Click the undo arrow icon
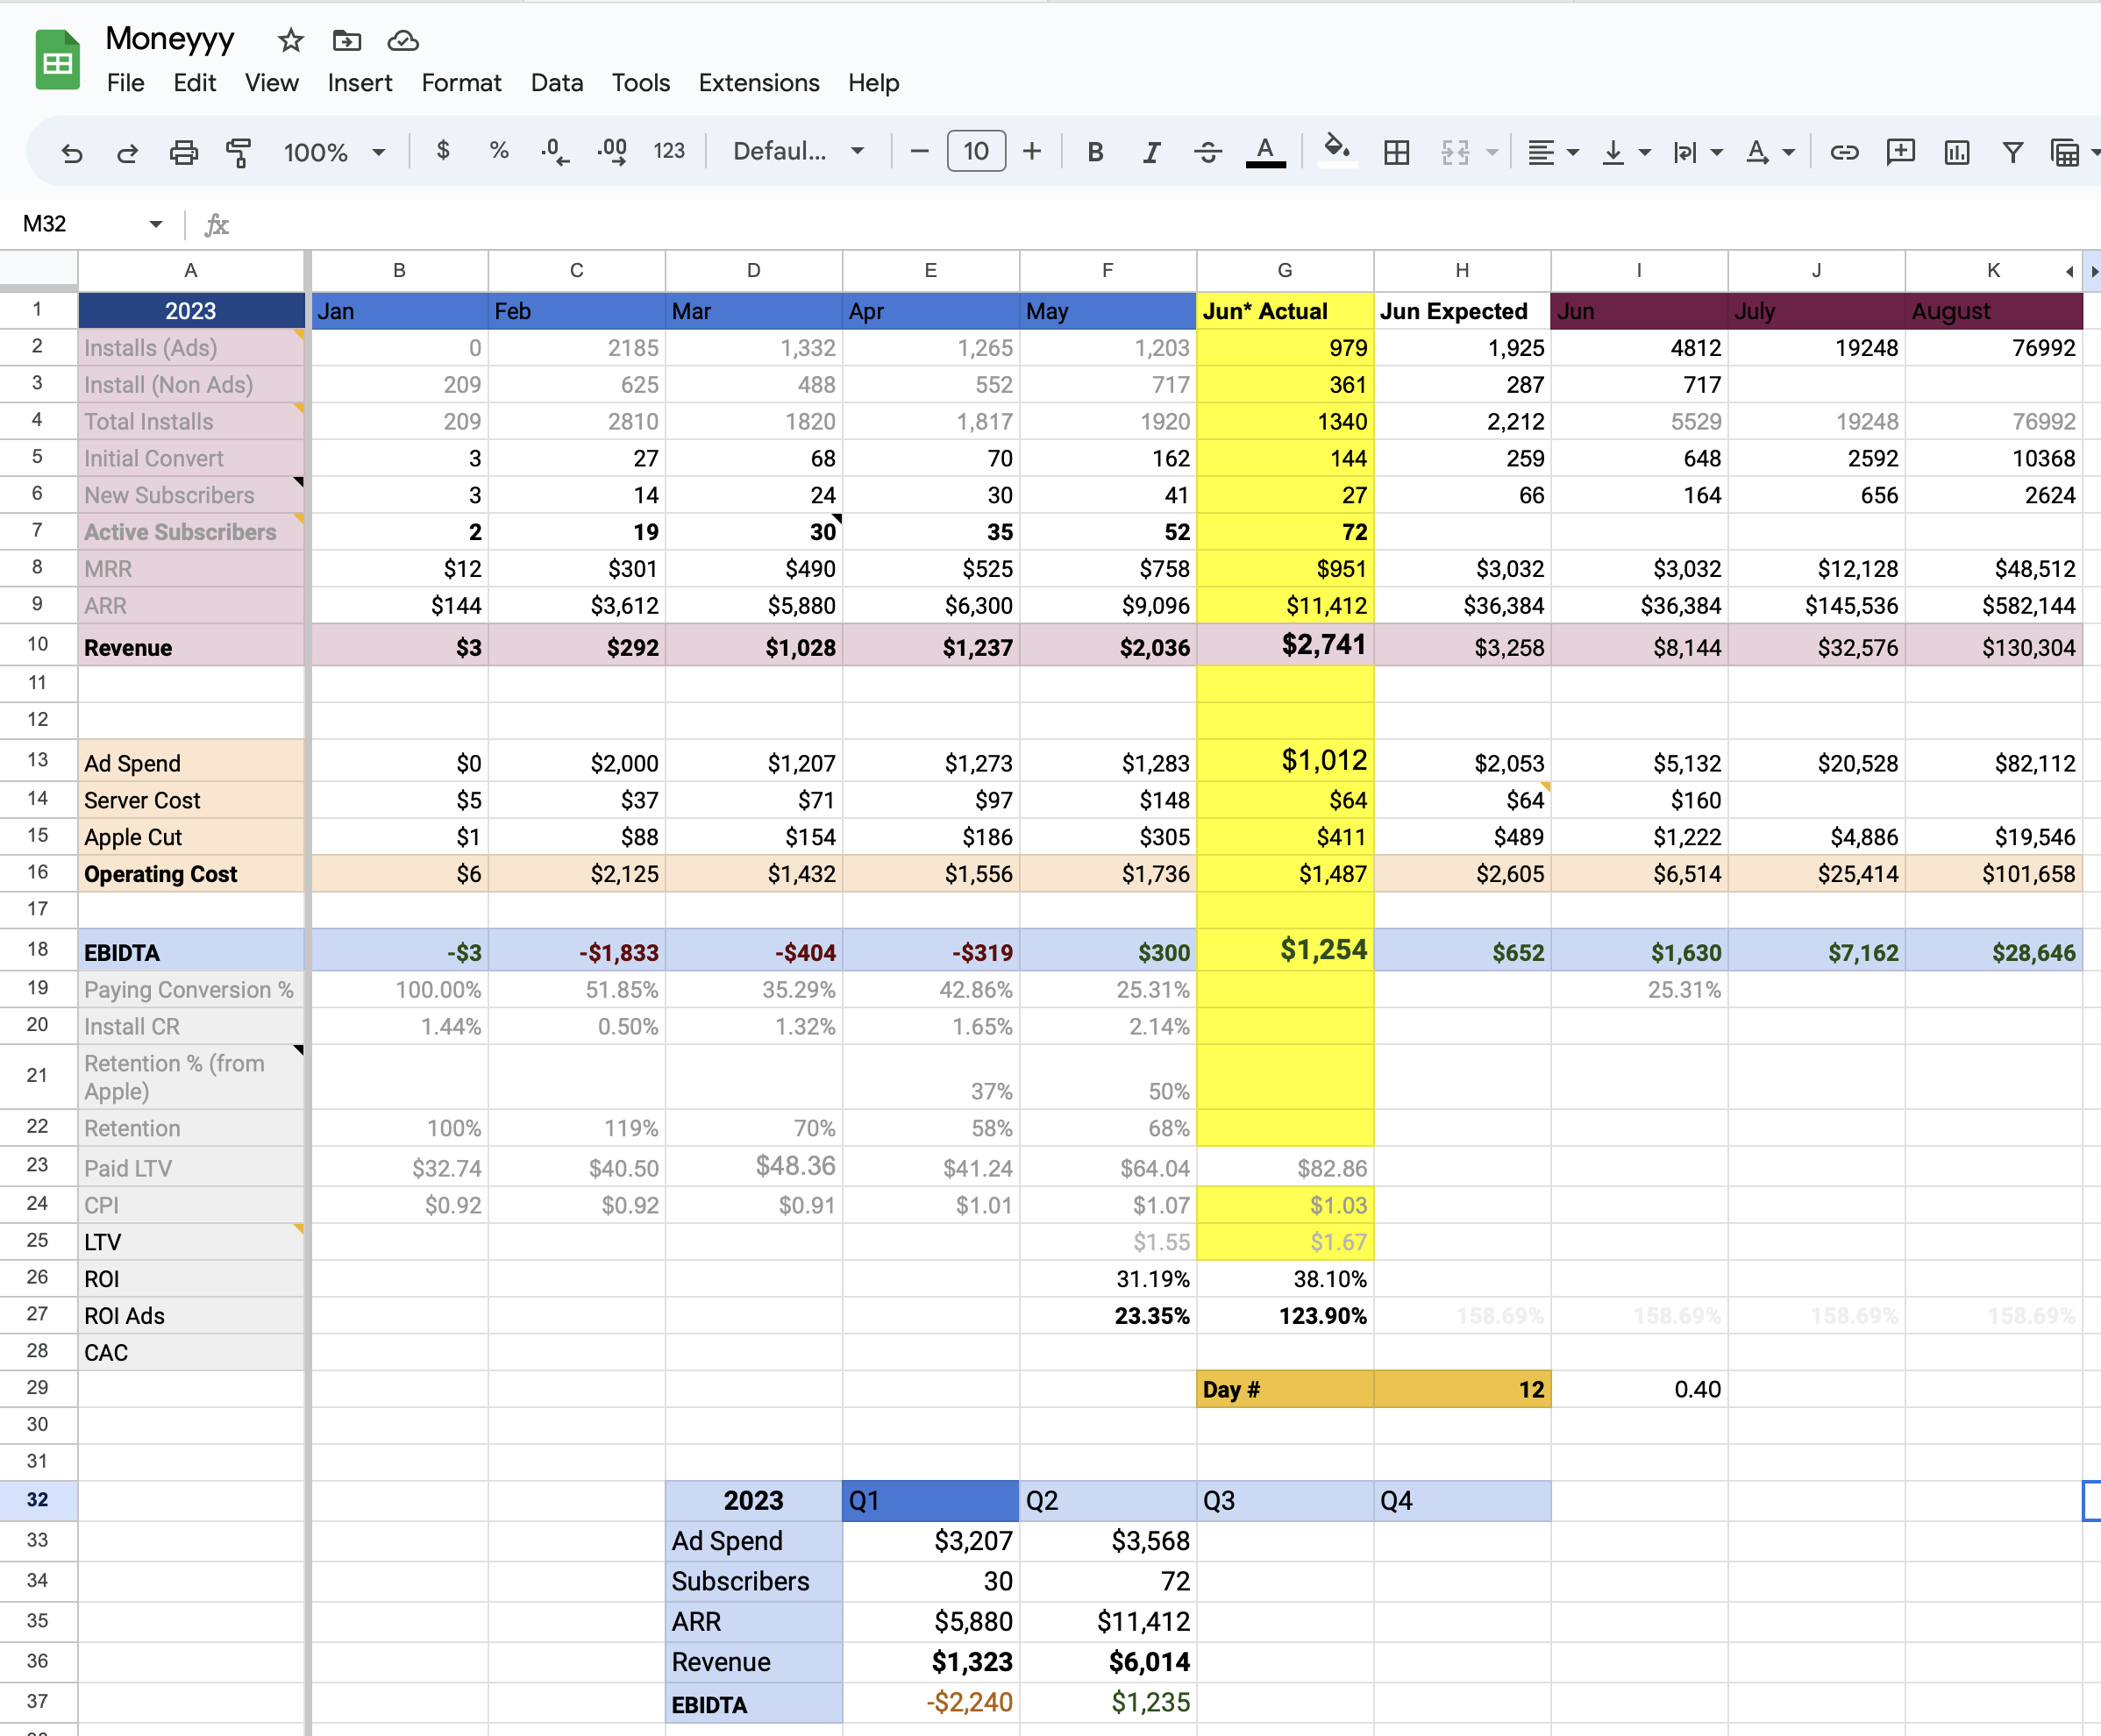This screenshot has width=2101, height=1736. (72, 152)
